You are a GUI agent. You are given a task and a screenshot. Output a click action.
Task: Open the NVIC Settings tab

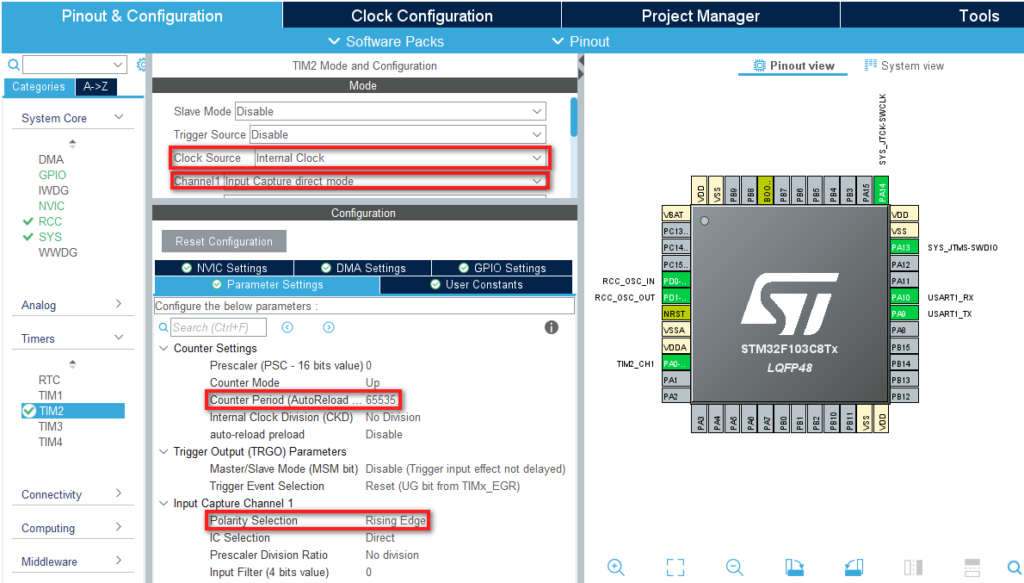click(x=225, y=268)
